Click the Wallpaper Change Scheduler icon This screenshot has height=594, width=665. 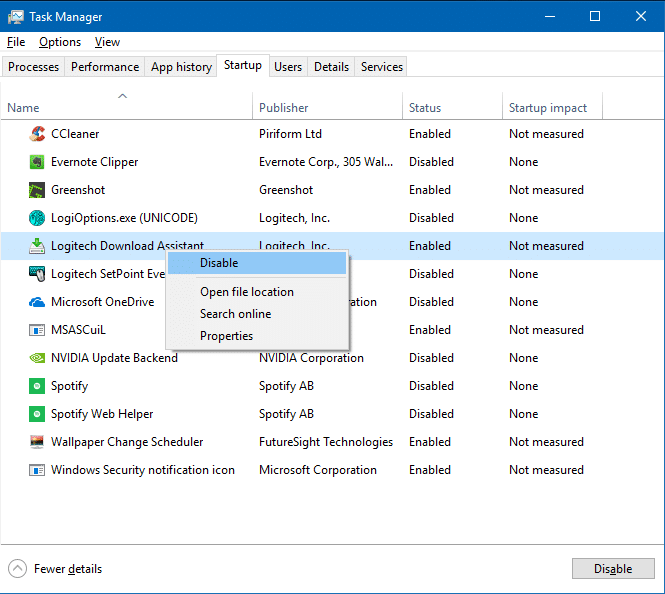click(37, 442)
